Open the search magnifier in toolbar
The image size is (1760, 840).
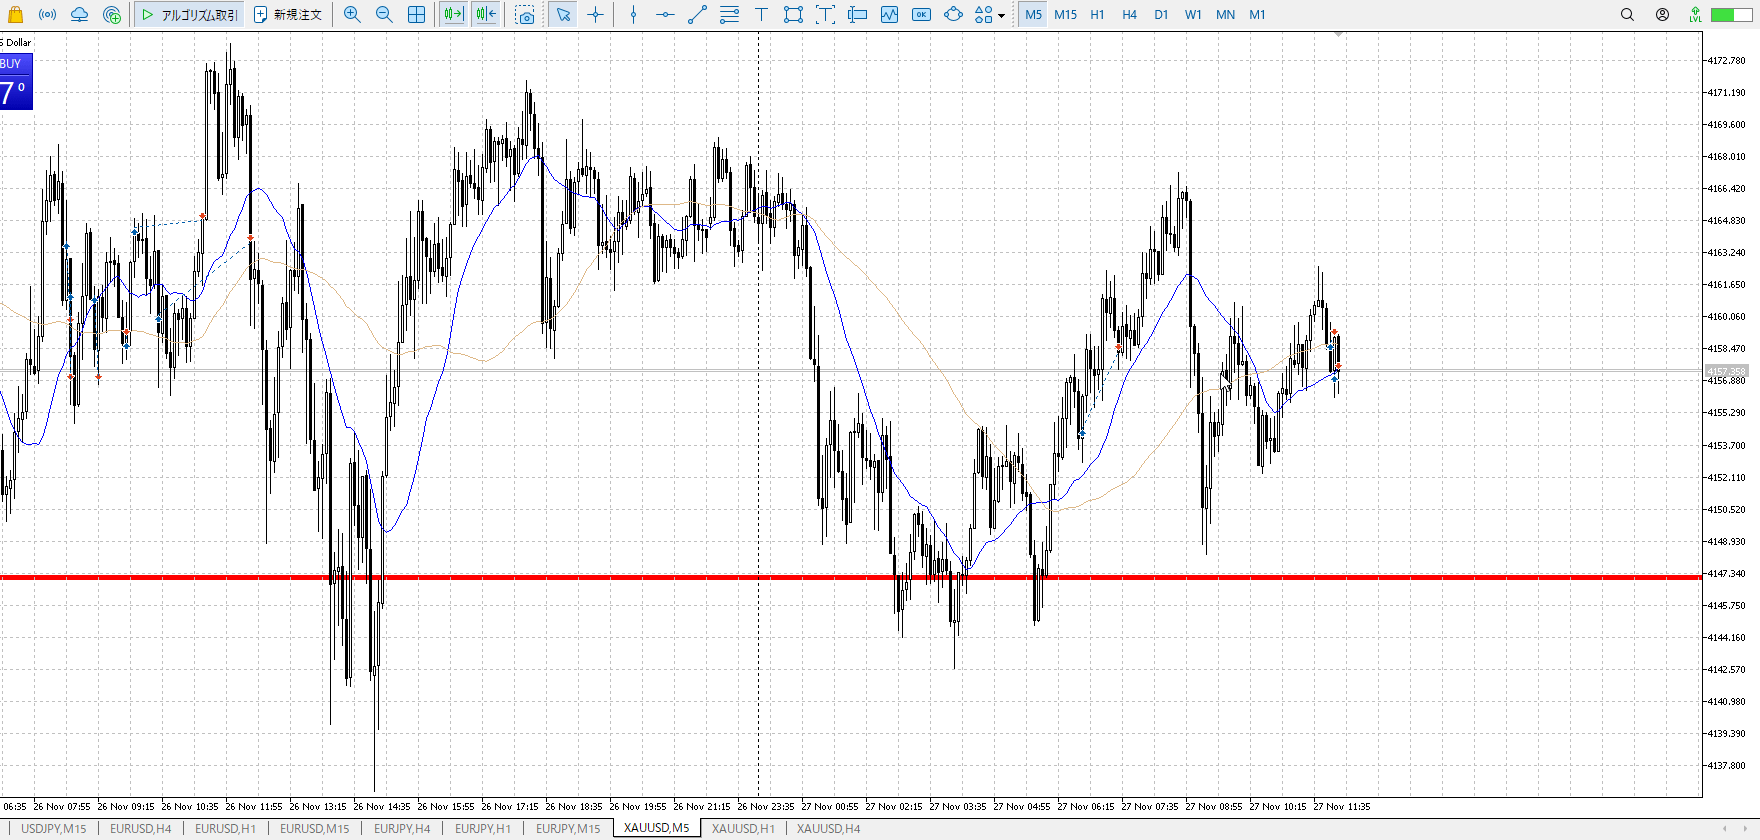point(1627,15)
